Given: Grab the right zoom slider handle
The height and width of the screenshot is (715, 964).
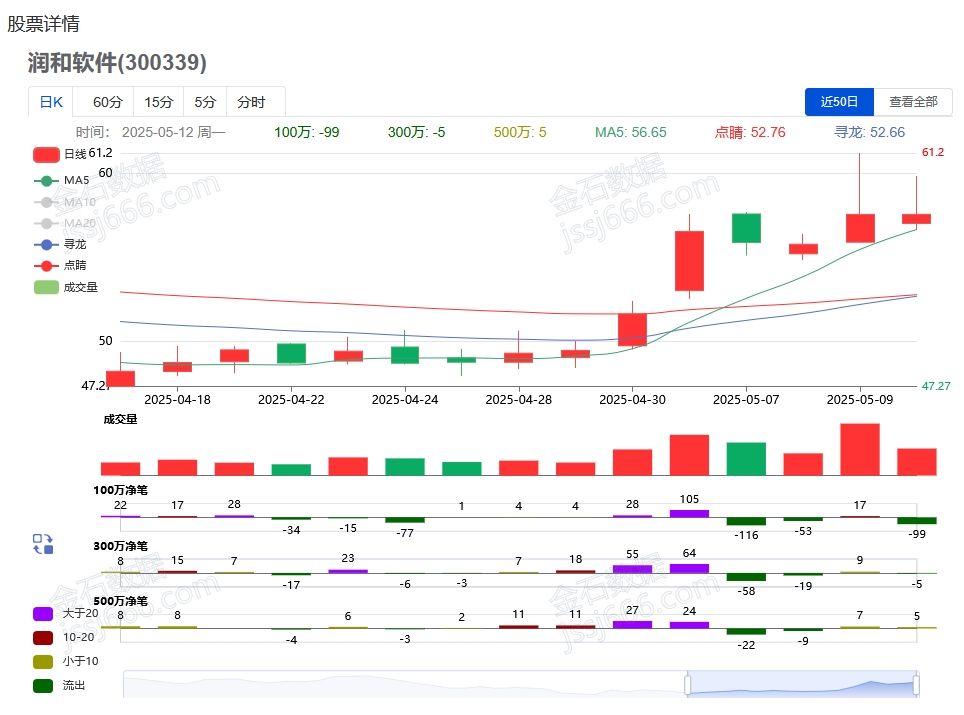Looking at the screenshot, I should pyautogui.click(x=916, y=684).
